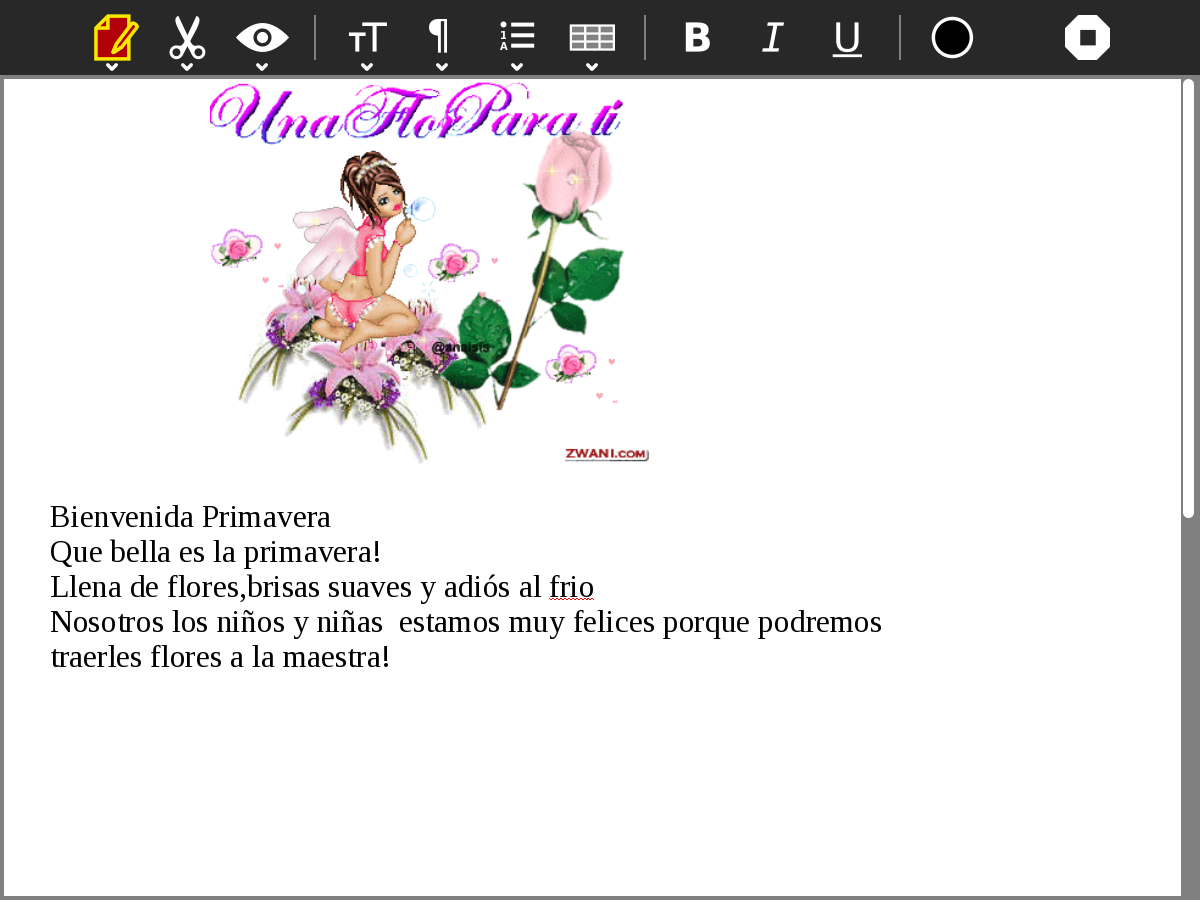The width and height of the screenshot is (1200, 900).
Task: Expand the chevron under the table icon
Action: coord(592,67)
